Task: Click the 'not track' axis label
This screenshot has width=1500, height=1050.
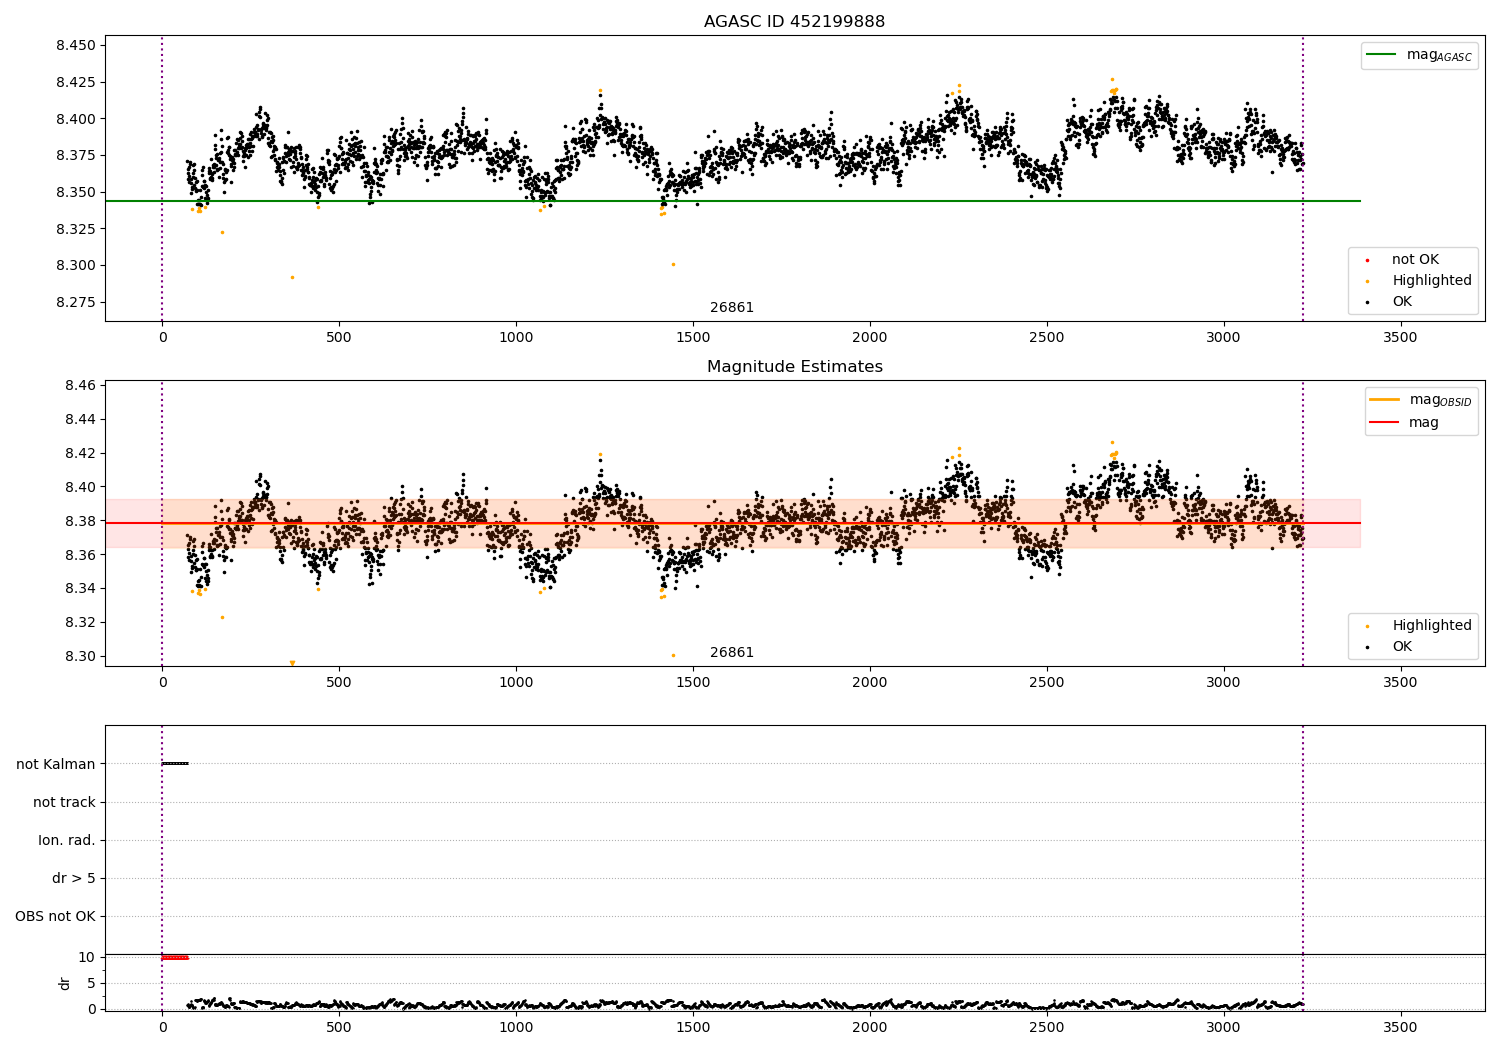Action: tap(64, 802)
